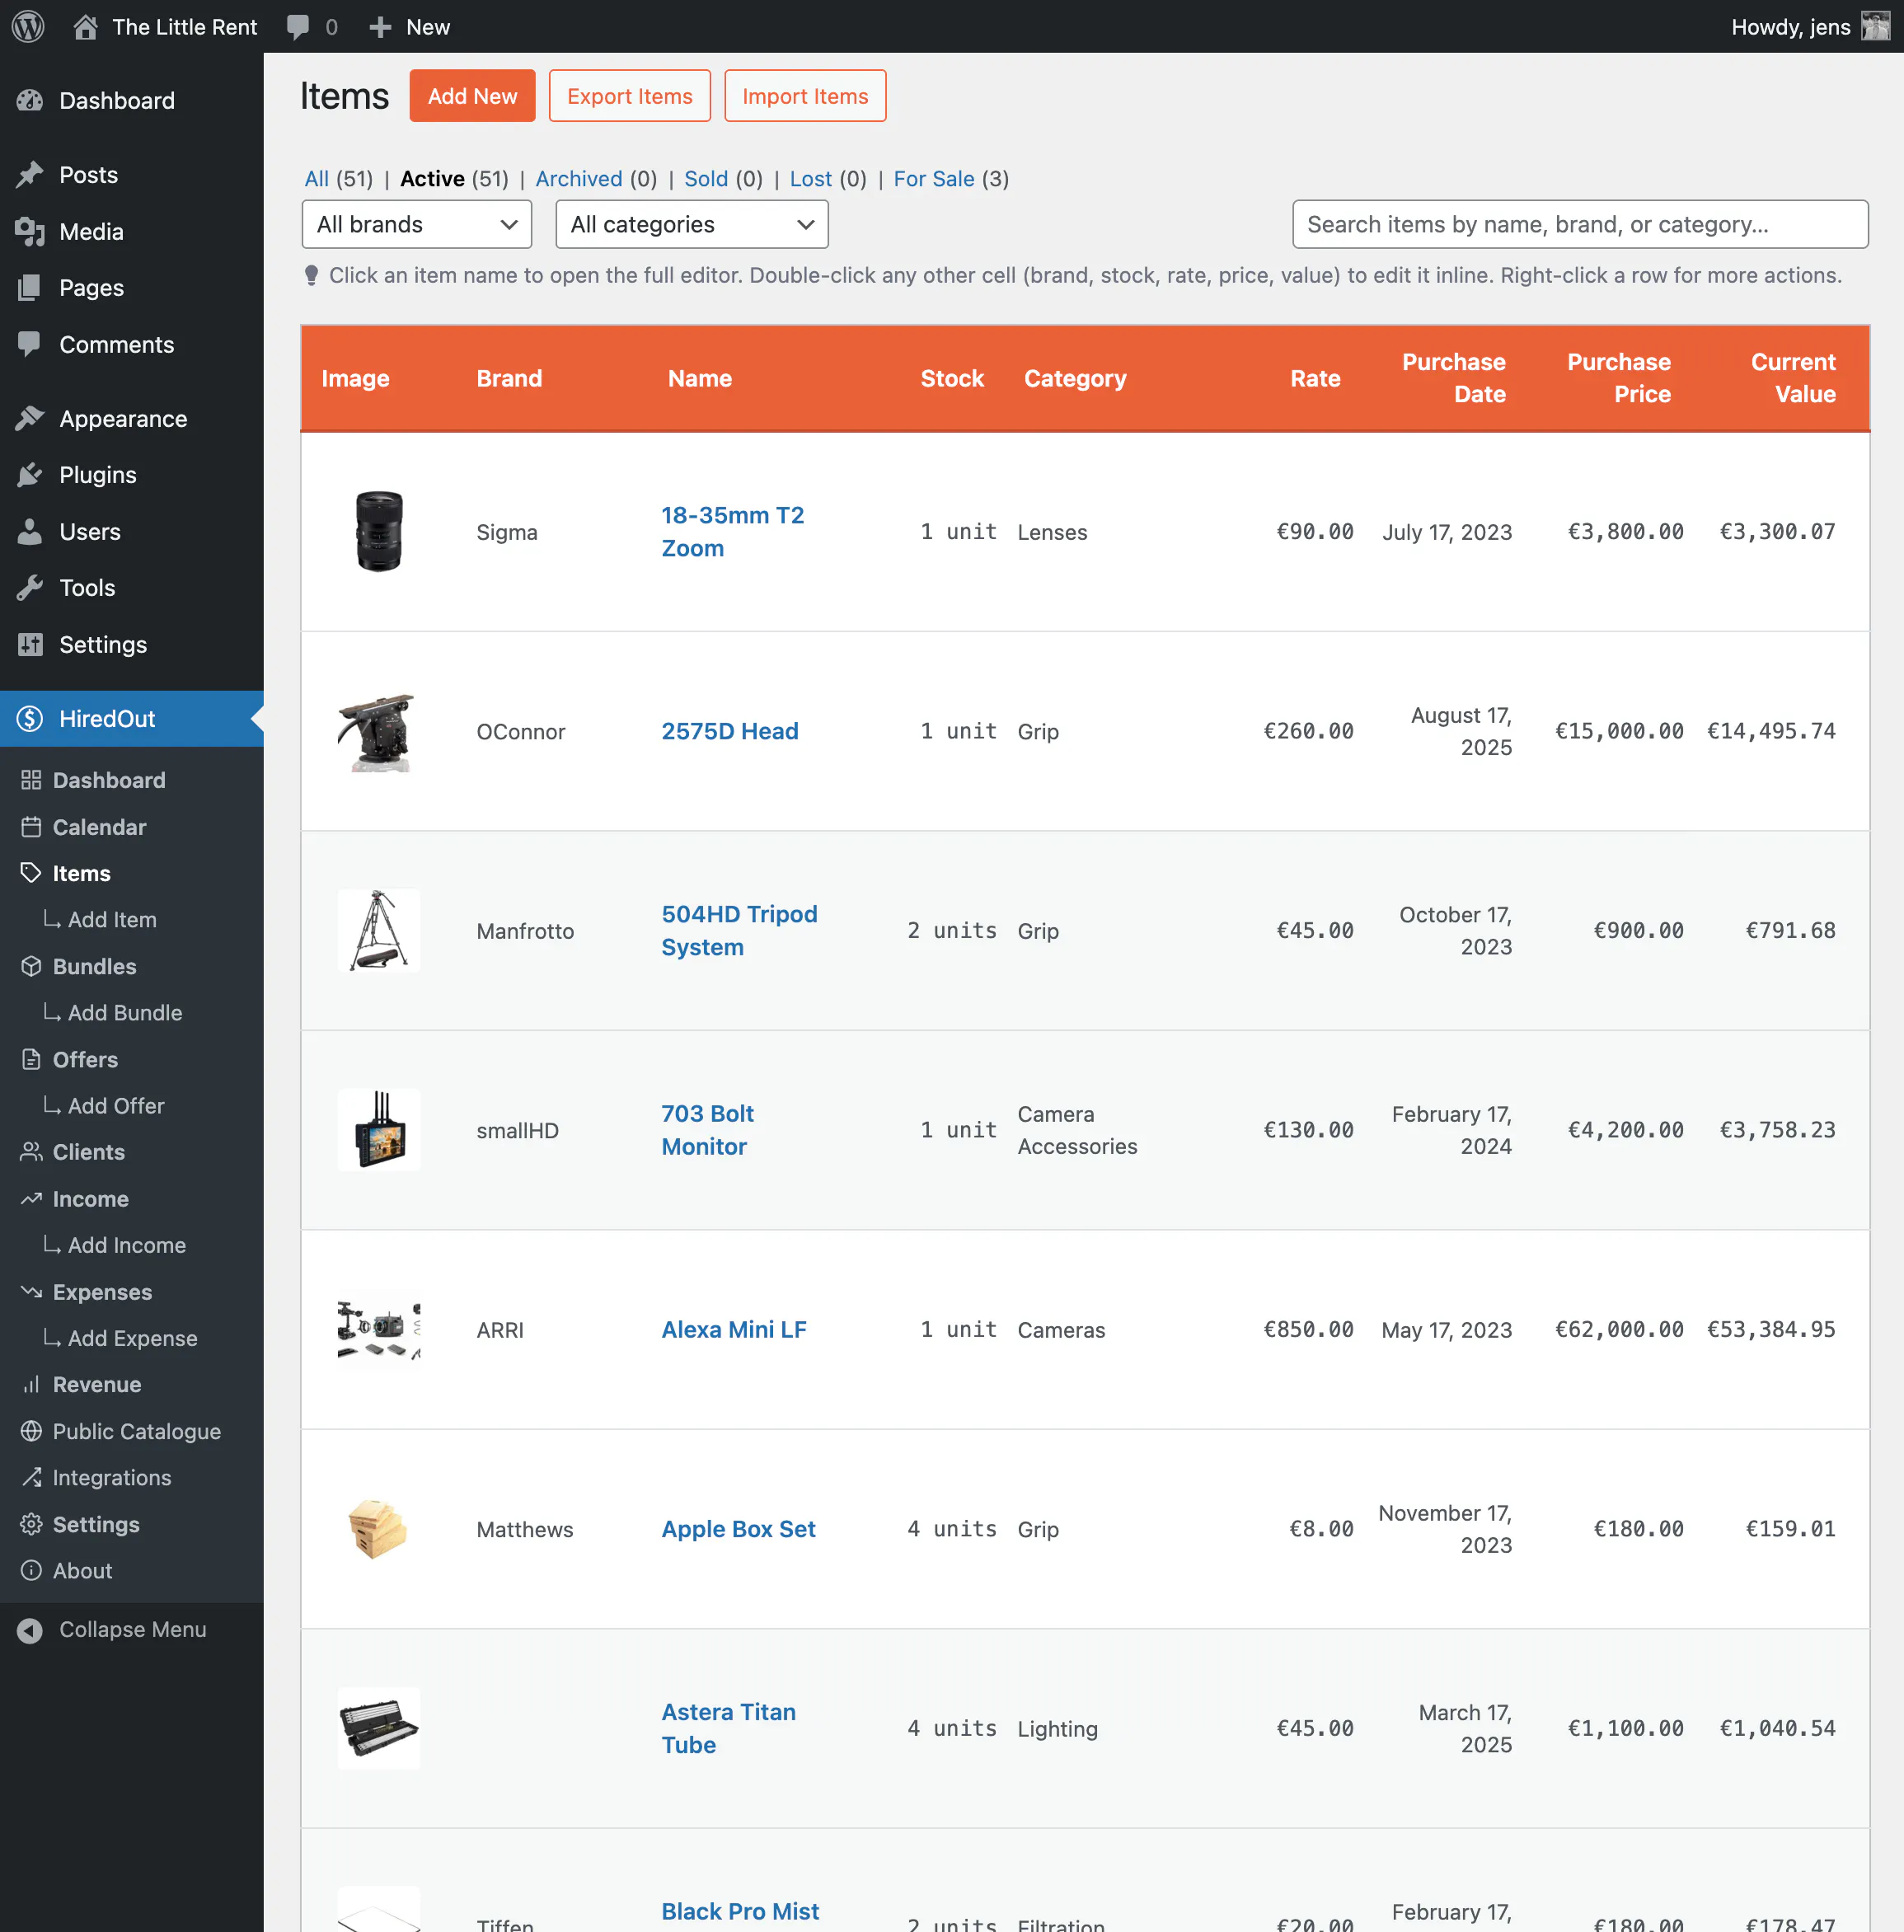Switch to the Sold filter
This screenshot has height=1932, width=1904.
(706, 179)
